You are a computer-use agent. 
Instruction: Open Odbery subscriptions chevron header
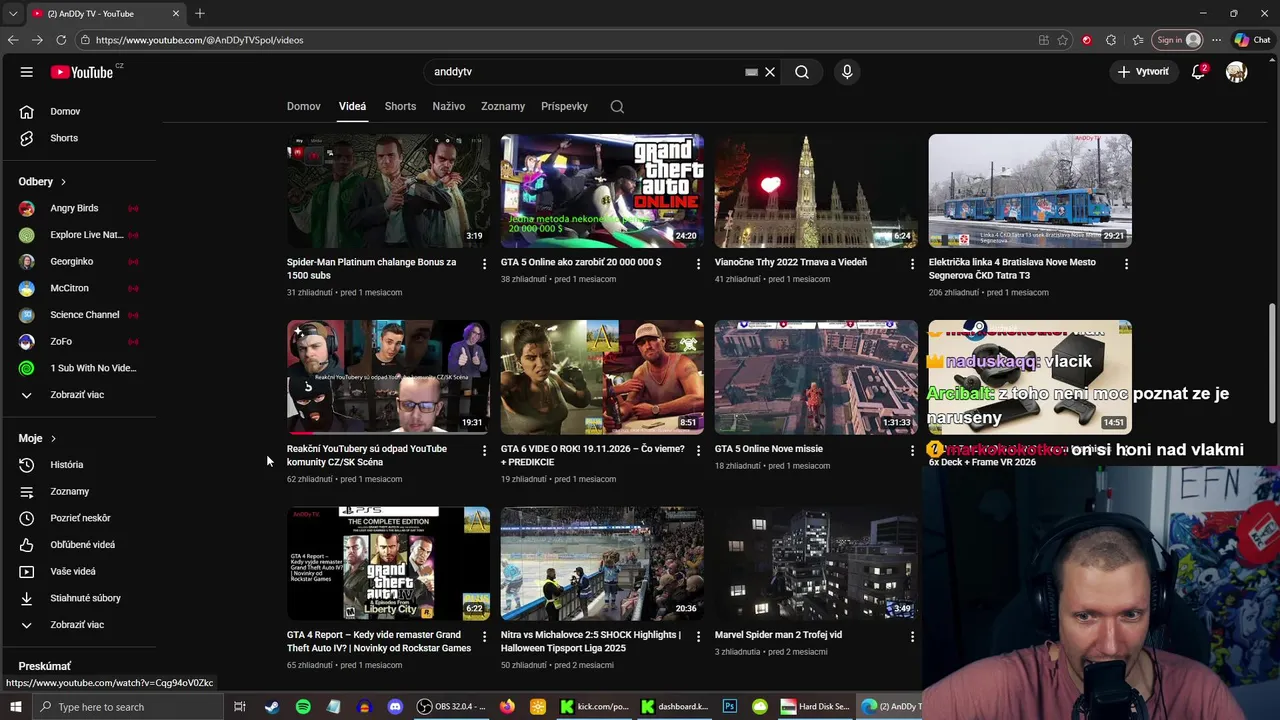point(42,182)
